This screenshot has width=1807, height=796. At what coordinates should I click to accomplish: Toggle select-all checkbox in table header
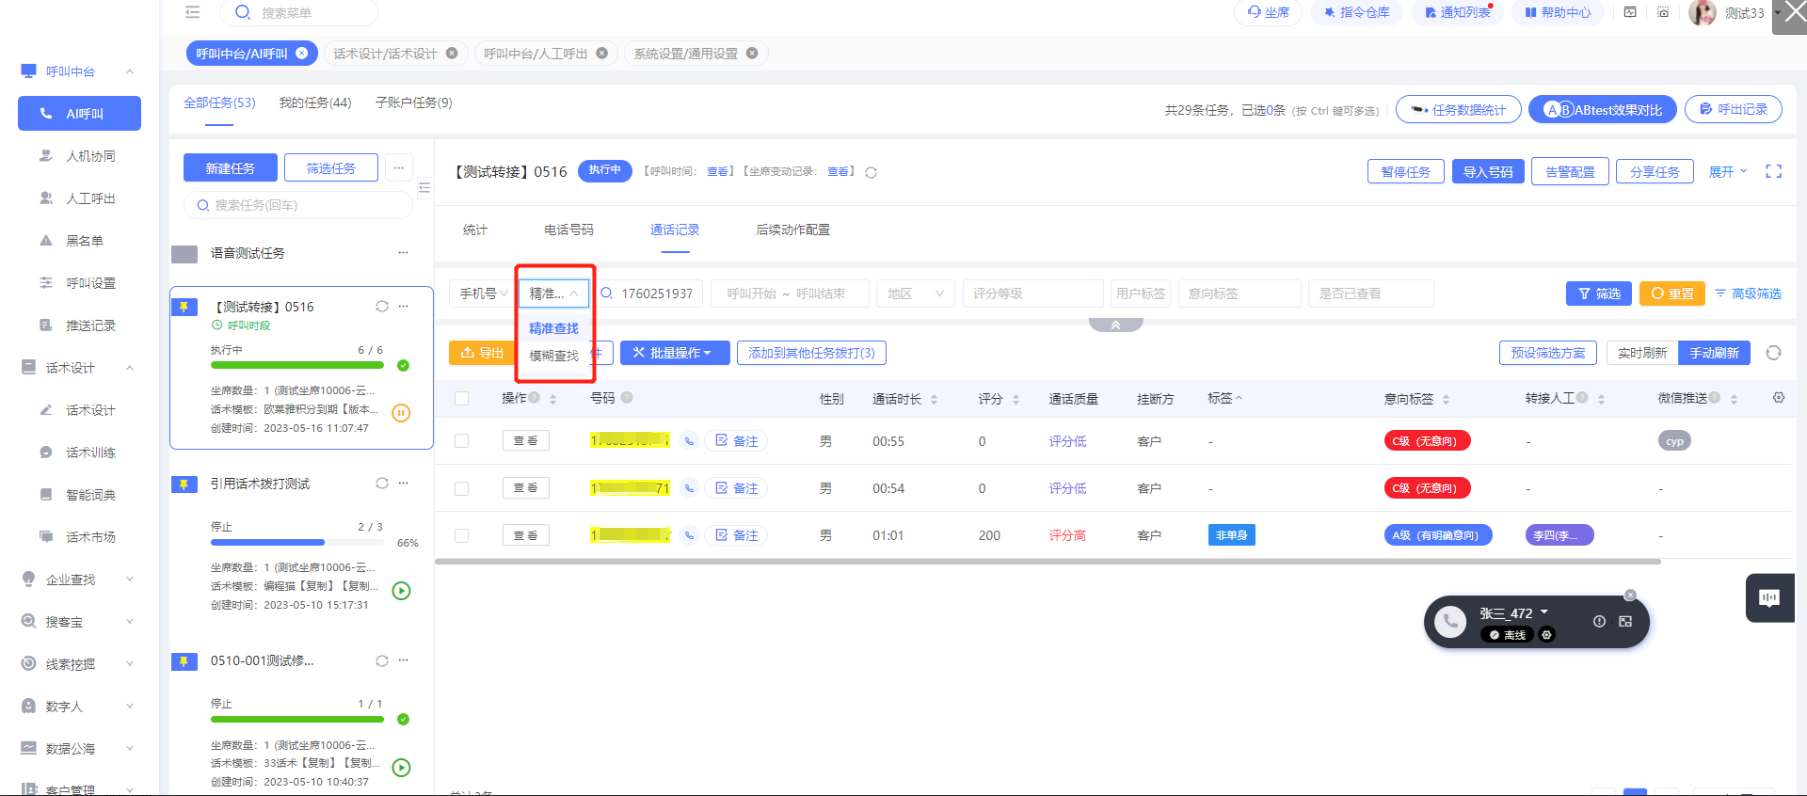tap(462, 398)
